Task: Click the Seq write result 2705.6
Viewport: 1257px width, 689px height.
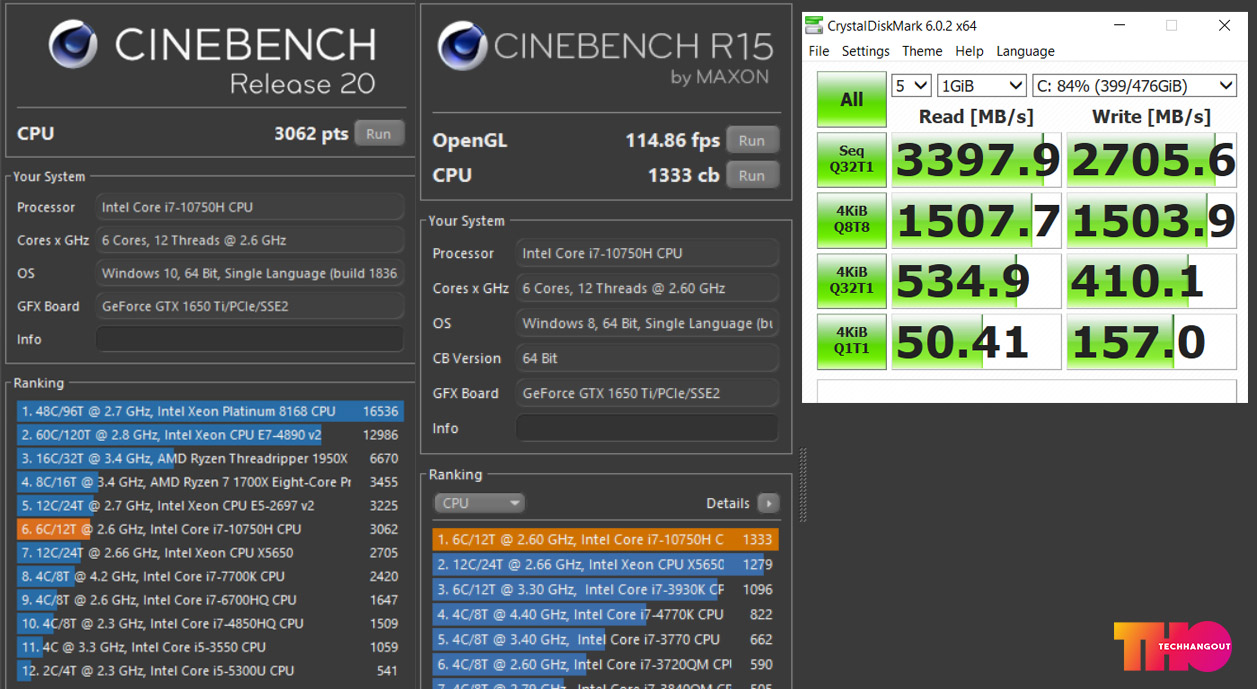Action: click(x=1152, y=160)
